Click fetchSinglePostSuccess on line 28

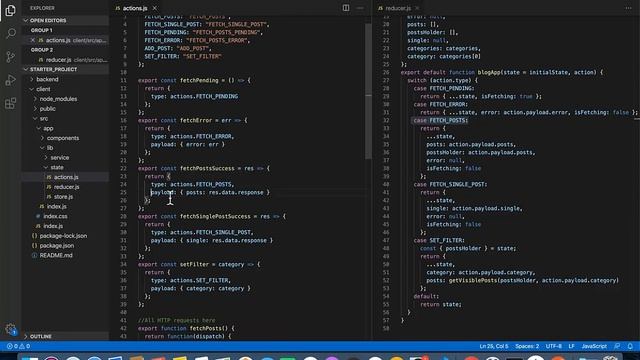tap(215, 216)
